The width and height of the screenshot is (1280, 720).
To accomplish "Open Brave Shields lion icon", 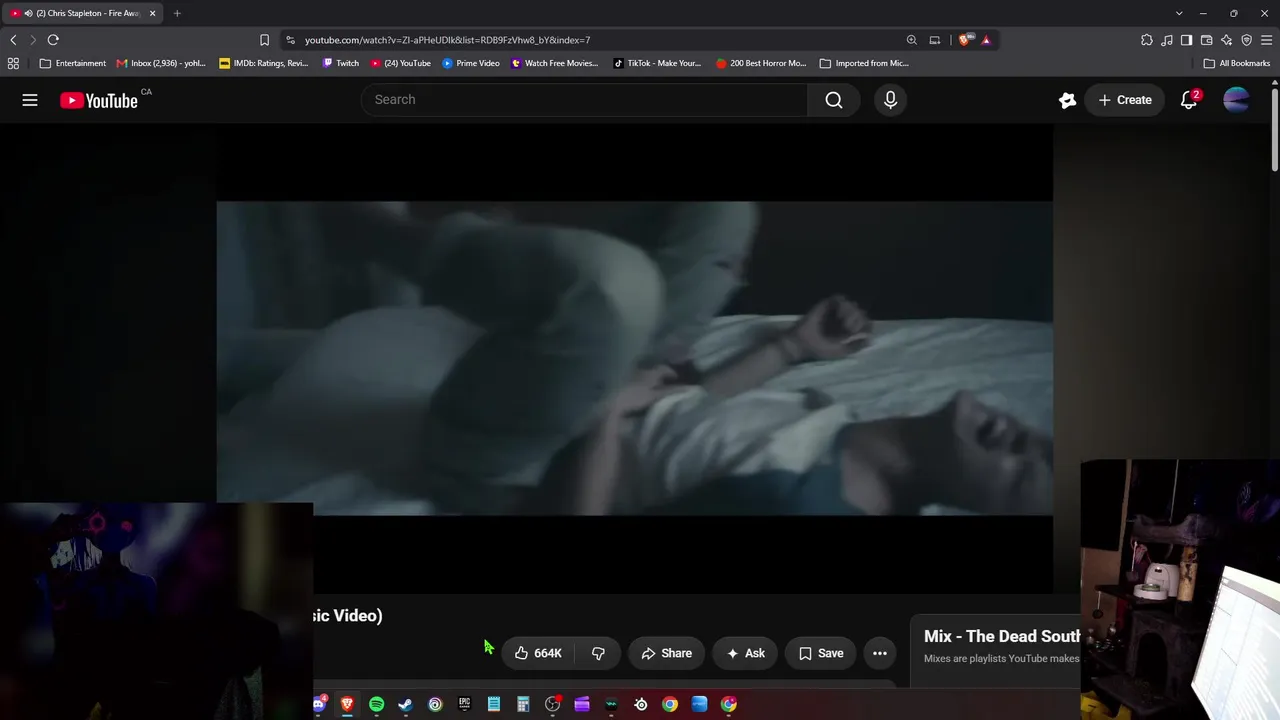I will (964, 40).
